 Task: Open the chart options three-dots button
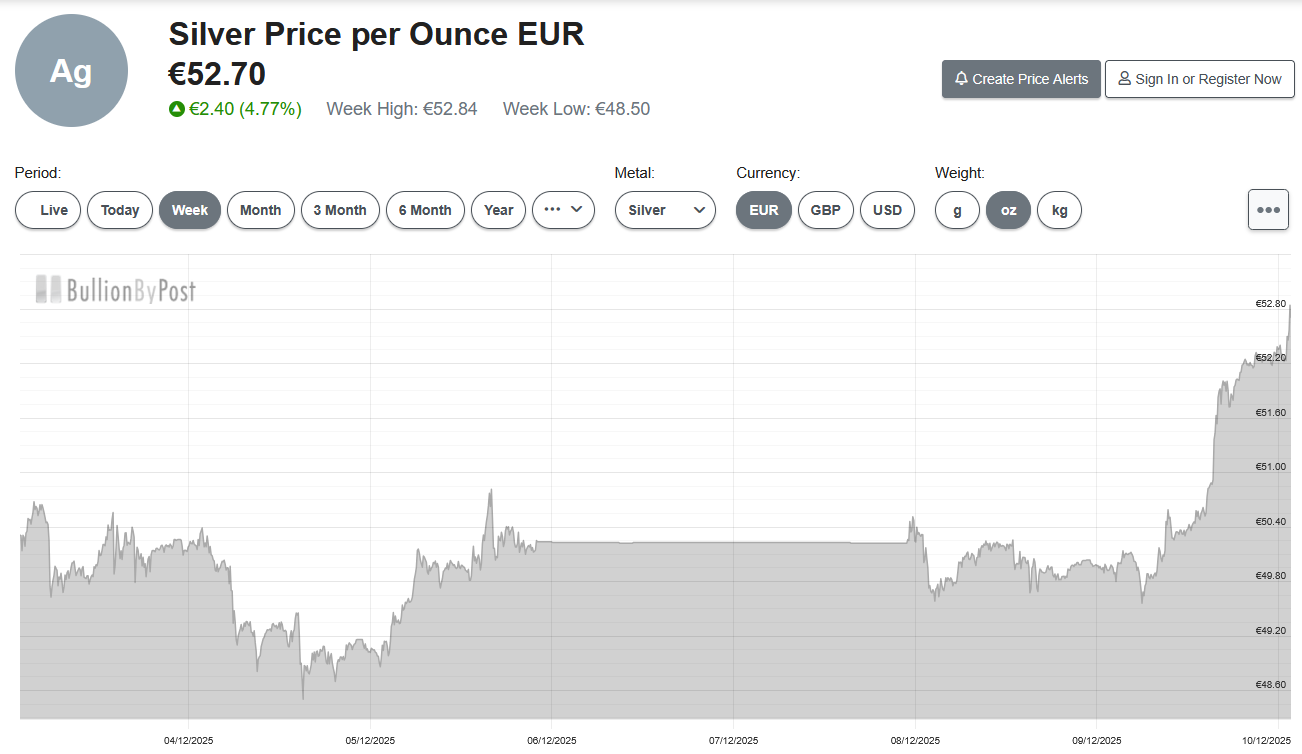[x=1268, y=210]
